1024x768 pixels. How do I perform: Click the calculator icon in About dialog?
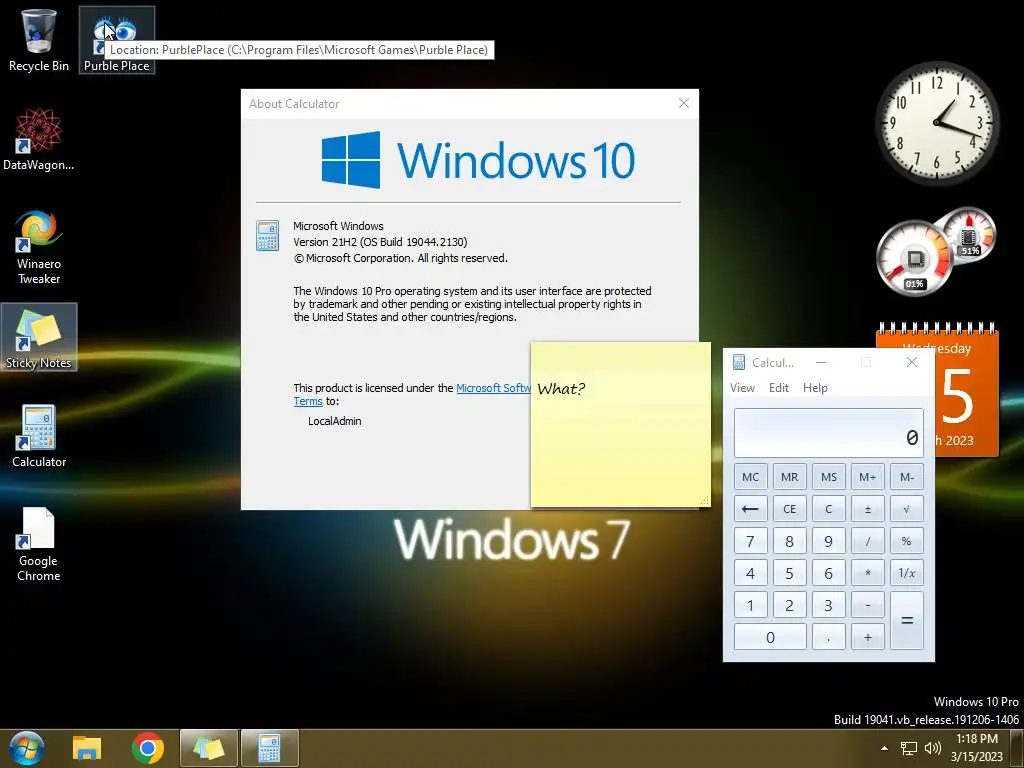267,236
